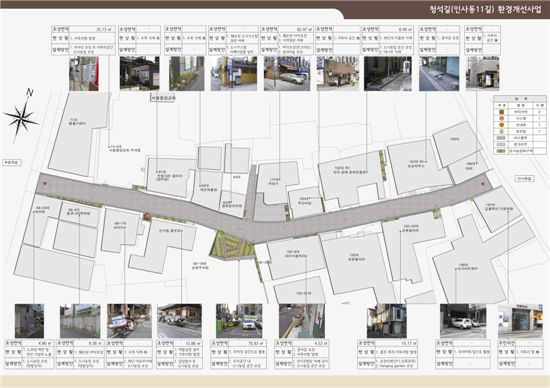The width and height of the screenshot is (550, 388).
Task: Pick the green landscaping swatch in the legend
Action: [x=502, y=151]
